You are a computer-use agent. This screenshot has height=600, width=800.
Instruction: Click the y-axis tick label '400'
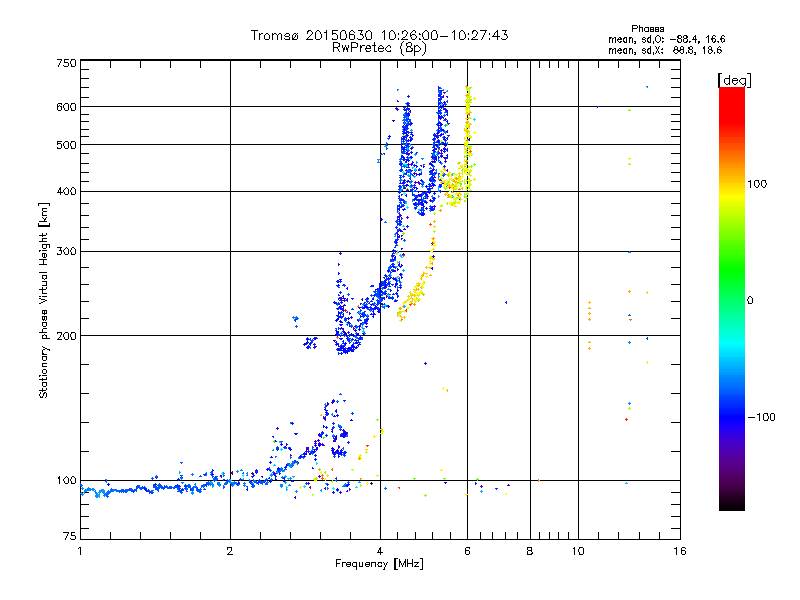[66, 192]
